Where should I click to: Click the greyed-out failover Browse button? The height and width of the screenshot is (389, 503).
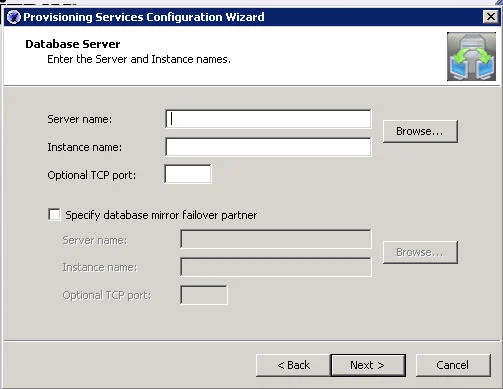click(420, 252)
